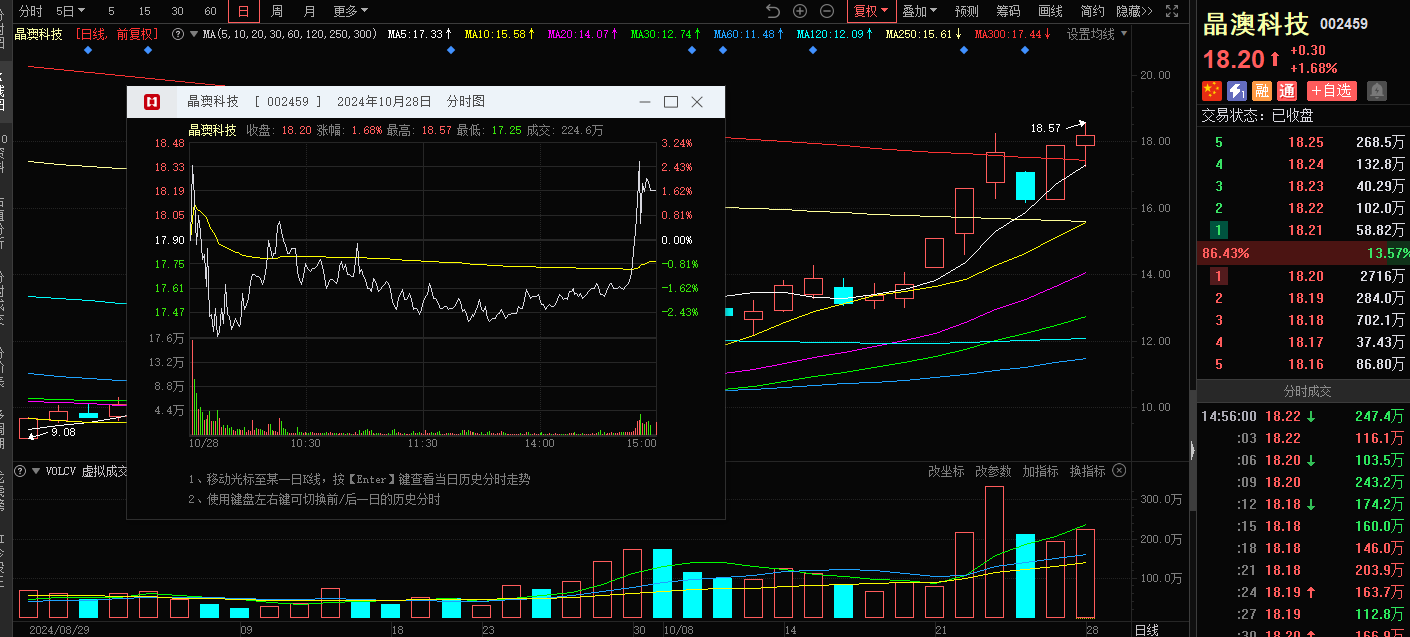Switch to 月 monthly period
Screen dimensions: 1410x637
click(309, 11)
